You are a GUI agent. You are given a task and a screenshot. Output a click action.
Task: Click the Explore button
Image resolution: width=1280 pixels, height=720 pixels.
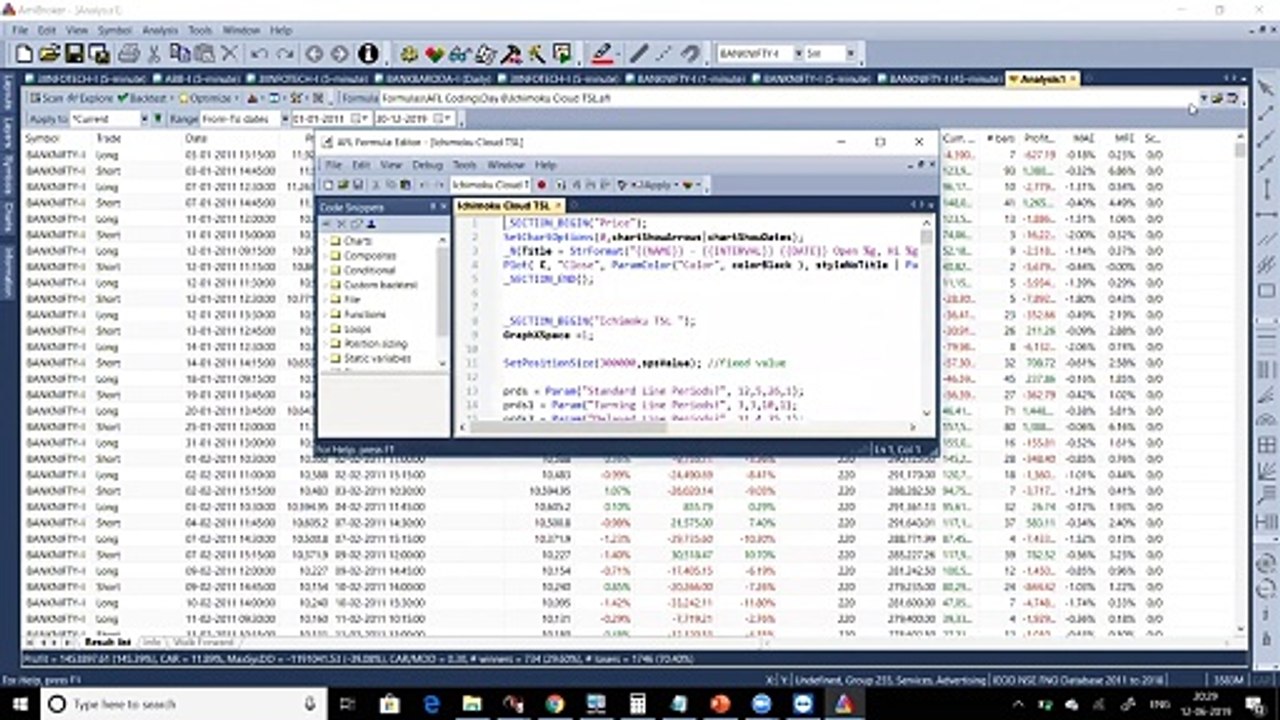tap(90, 98)
